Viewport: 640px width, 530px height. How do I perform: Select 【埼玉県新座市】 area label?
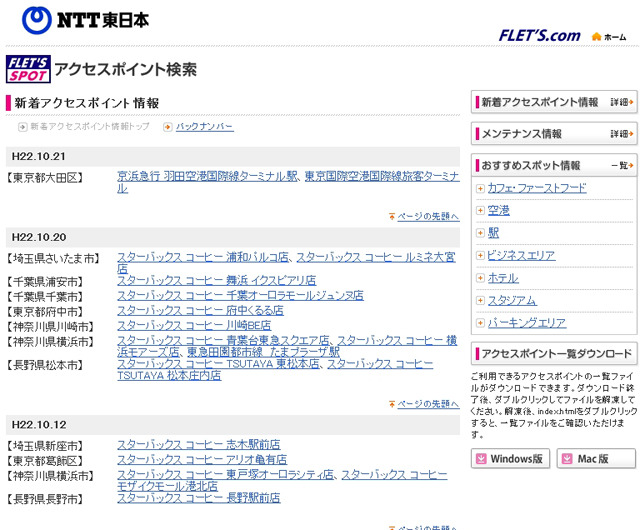click(x=45, y=446)
